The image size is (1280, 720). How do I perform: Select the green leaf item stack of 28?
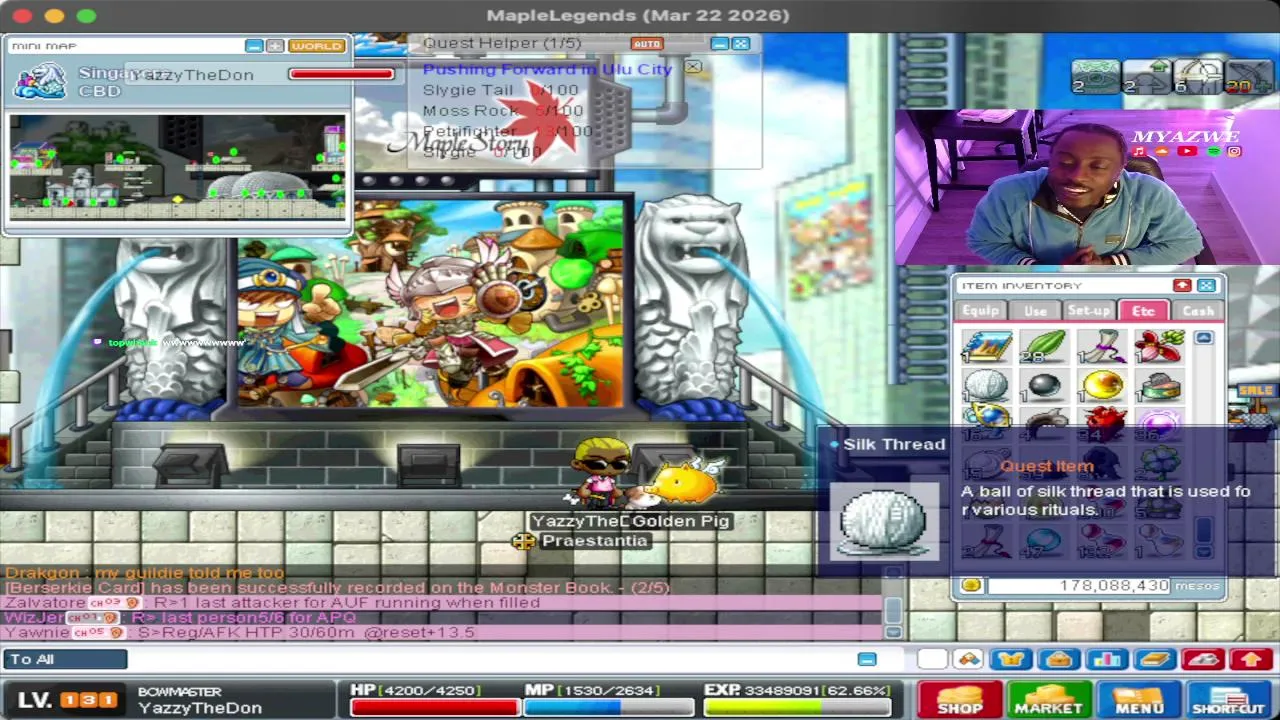[x=1044, y=347]
